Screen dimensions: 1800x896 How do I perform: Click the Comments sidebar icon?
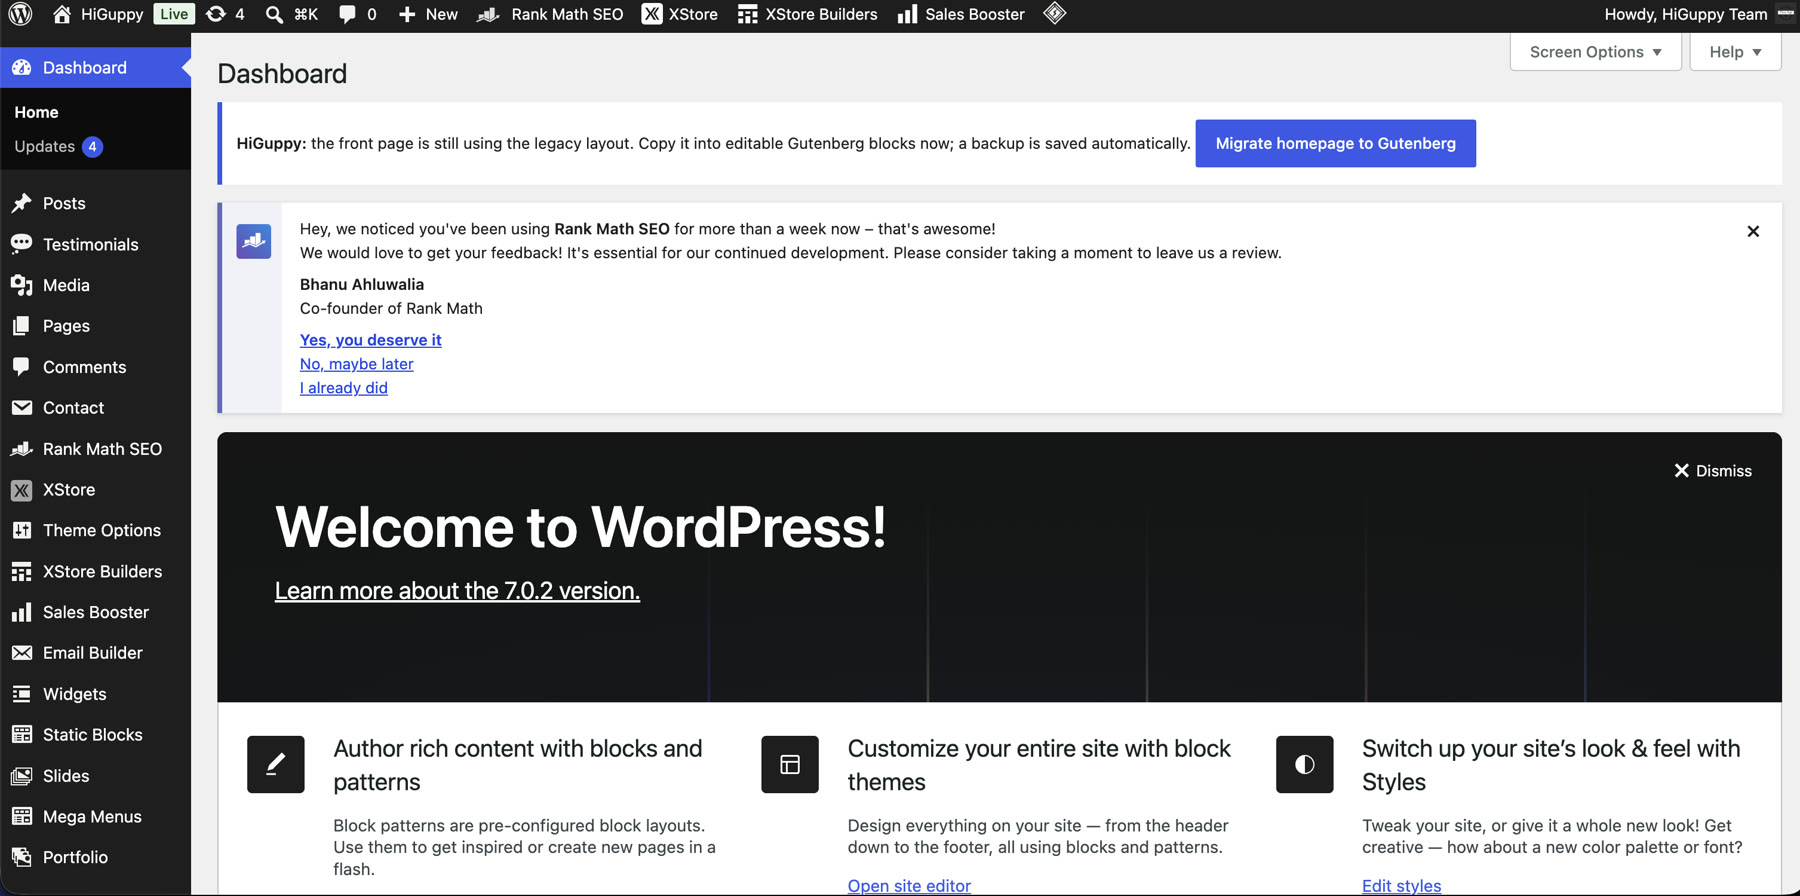21,367
